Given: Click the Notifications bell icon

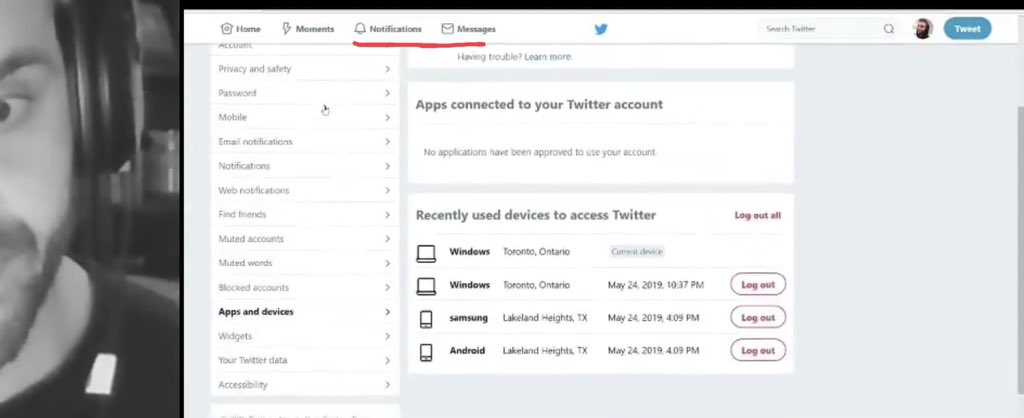Looking at the screenshot, I should 360,29.
